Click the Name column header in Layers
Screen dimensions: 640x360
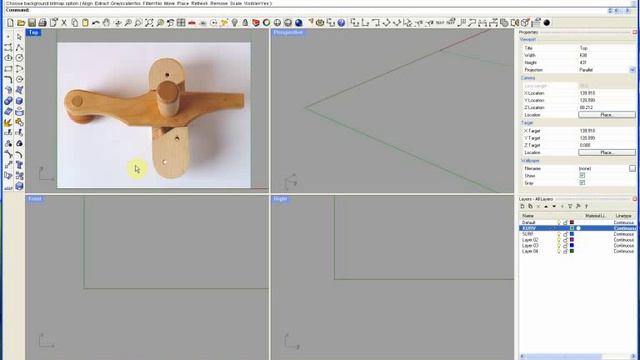click(528, 216)
